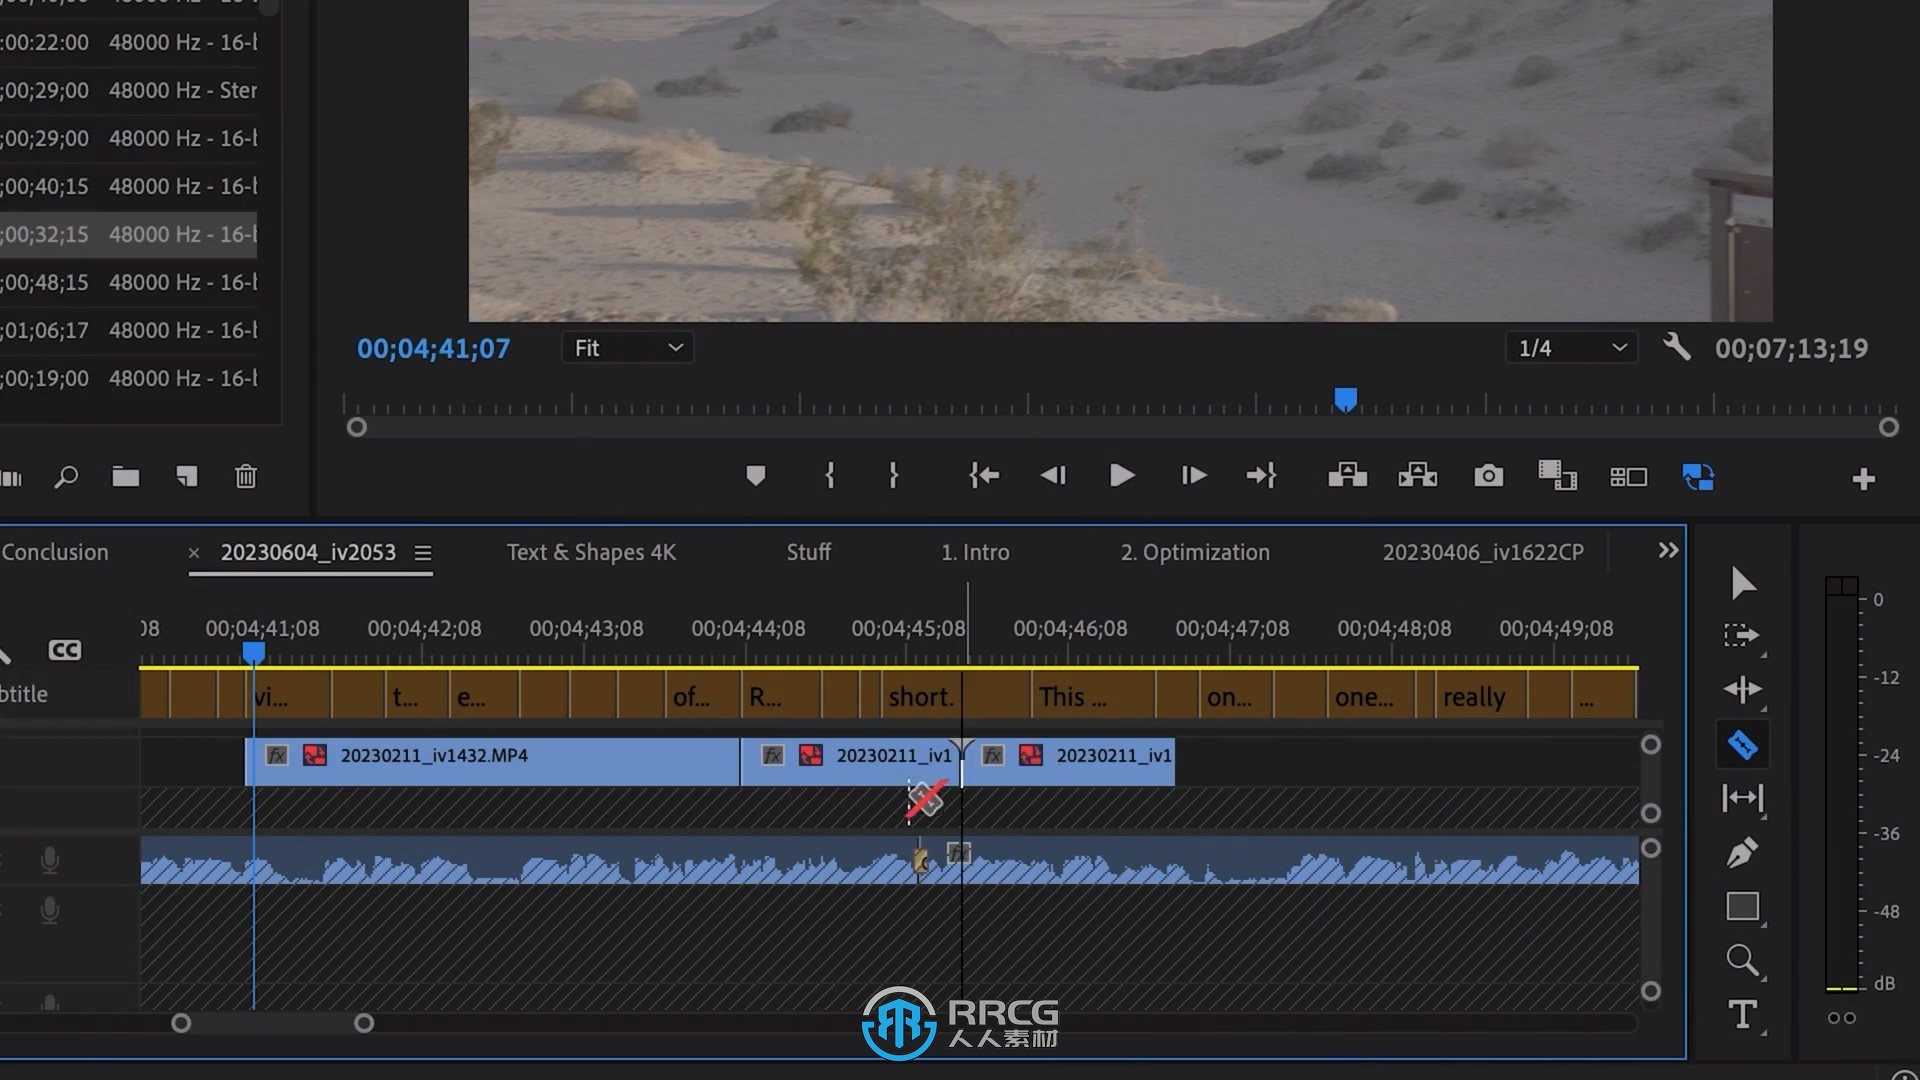Click the program monitor playhead marker

pyautogui.click(x=1346, y=400)
